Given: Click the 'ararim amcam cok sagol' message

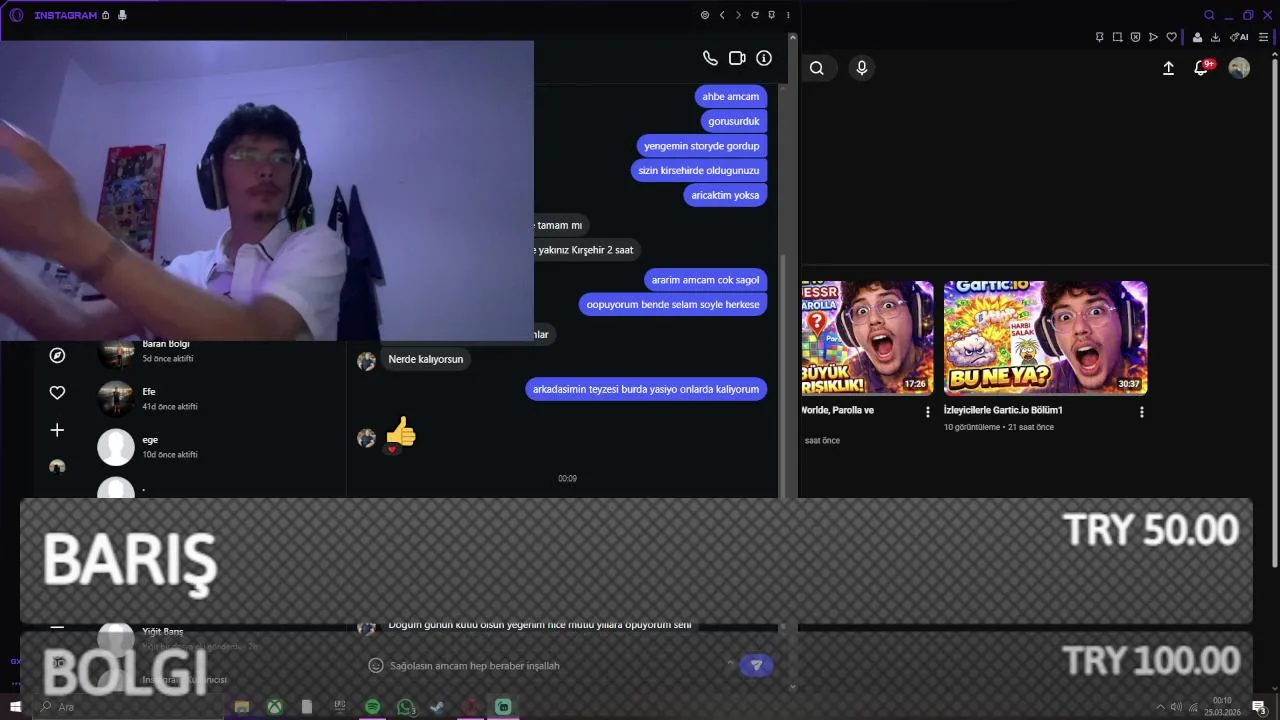Looking at the screenshot, I should coord(705,280).
